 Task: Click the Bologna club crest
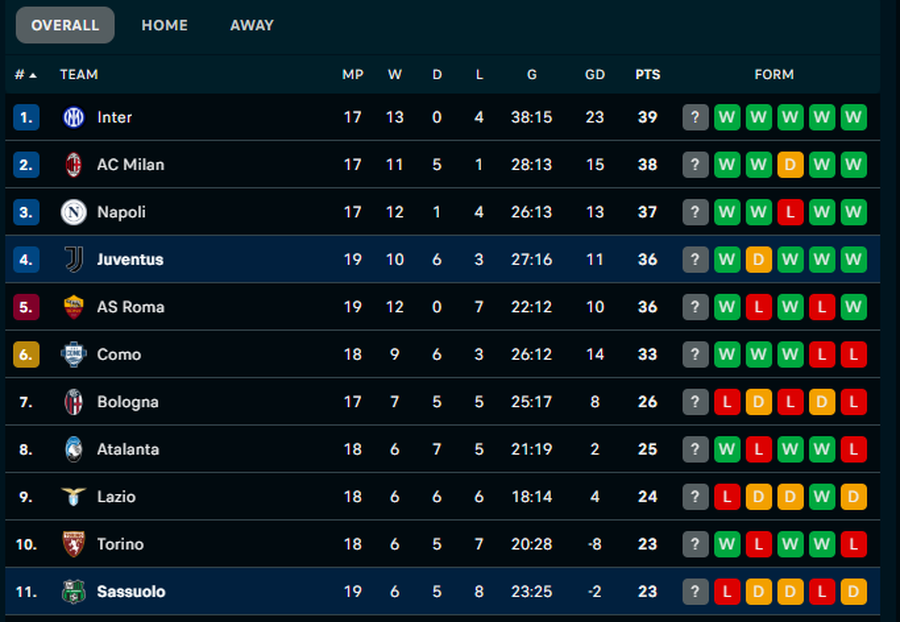click(x=73, y=402)
